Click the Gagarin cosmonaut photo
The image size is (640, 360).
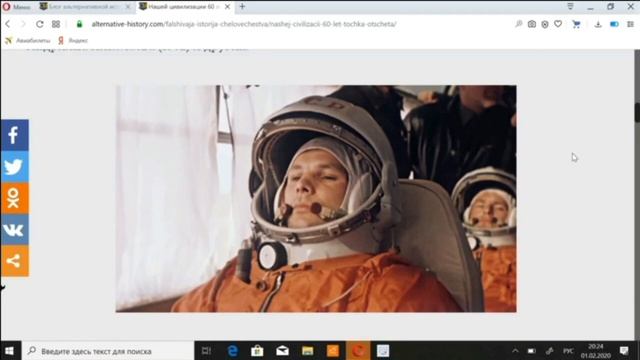[316, 198]
